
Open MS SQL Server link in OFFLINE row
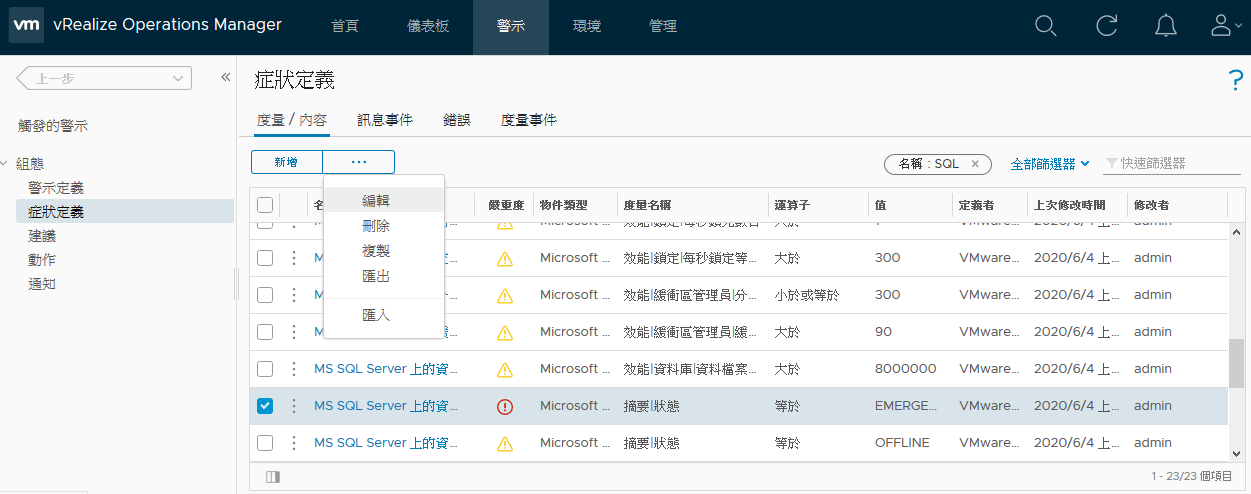pyautogui.click(x=386, y=443)
